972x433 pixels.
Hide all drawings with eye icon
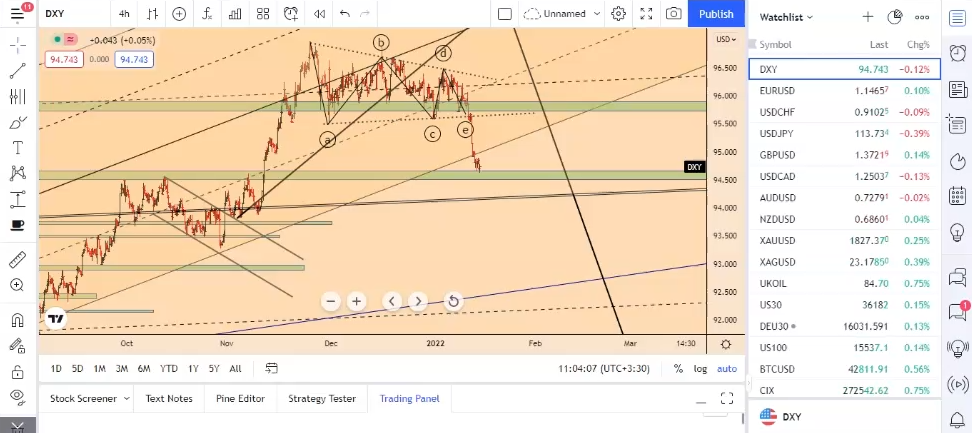17,396
